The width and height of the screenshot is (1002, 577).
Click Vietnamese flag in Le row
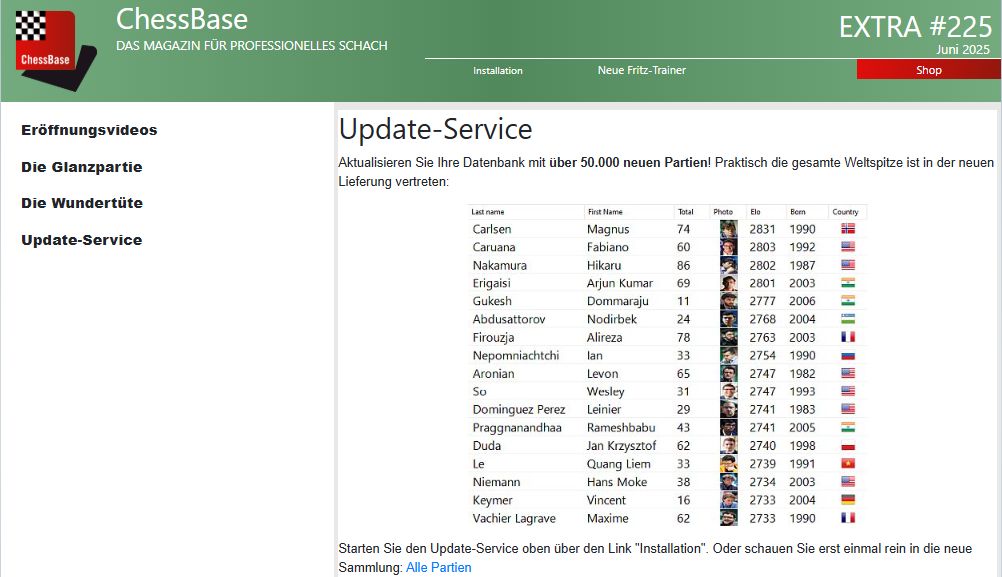(x=848, y=464)
